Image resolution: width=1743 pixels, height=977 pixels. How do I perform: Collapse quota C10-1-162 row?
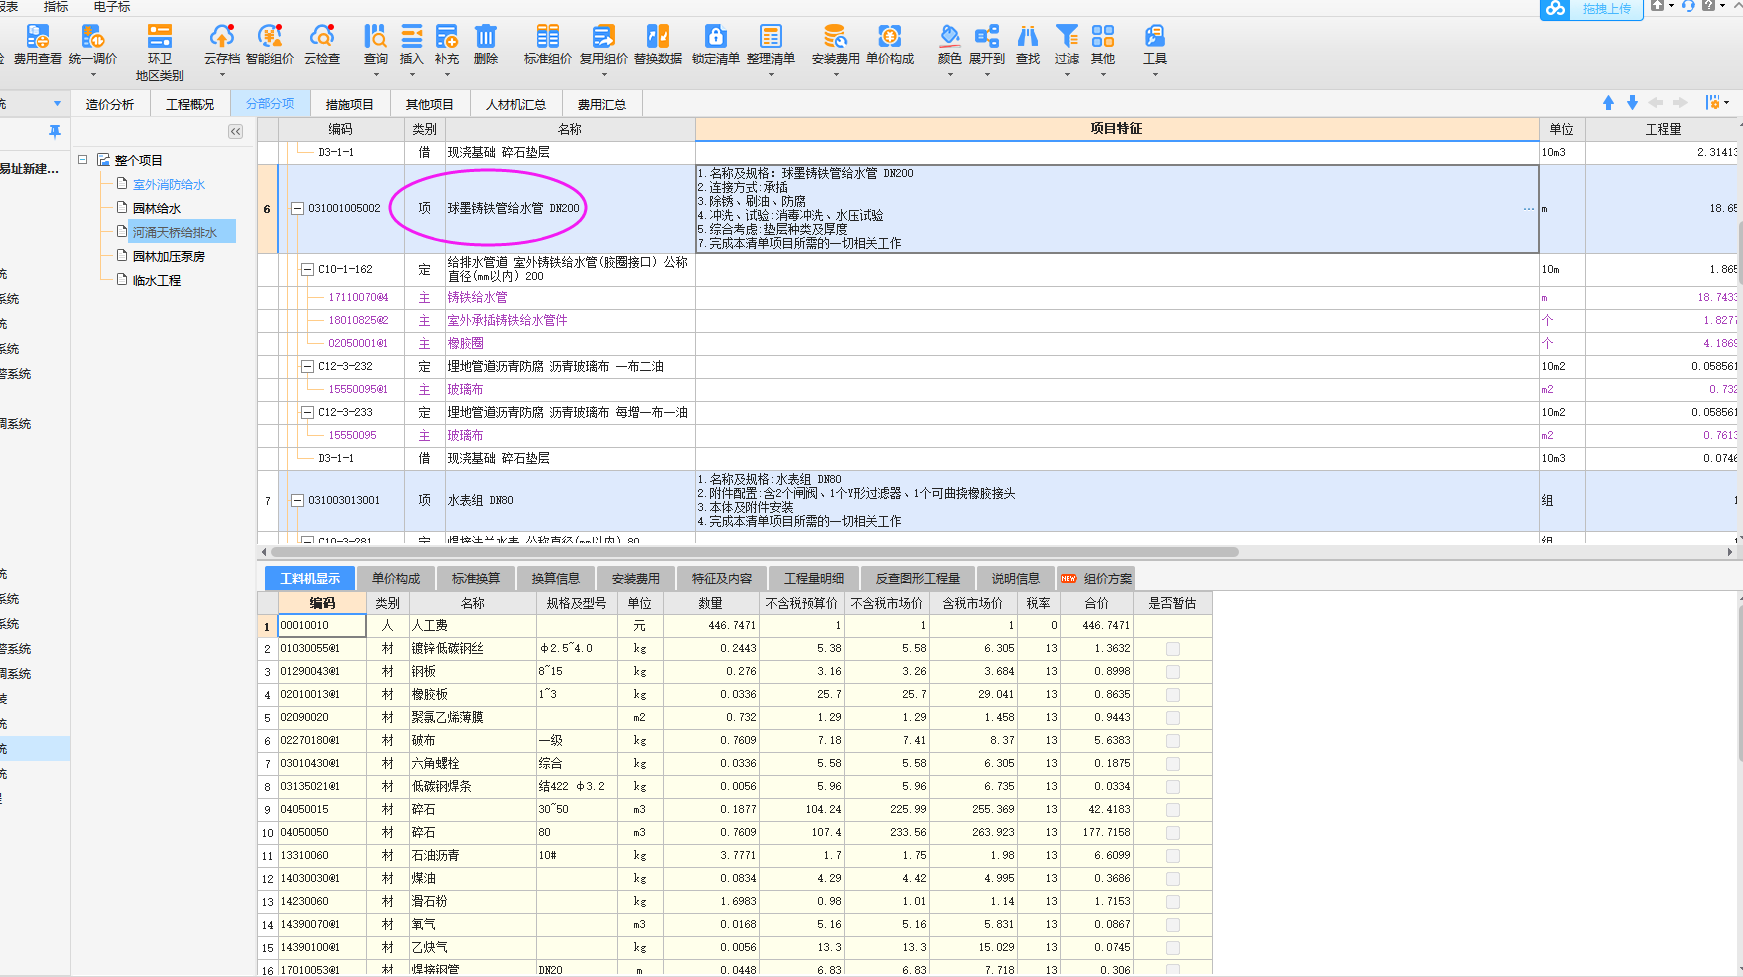coord(308,270)
